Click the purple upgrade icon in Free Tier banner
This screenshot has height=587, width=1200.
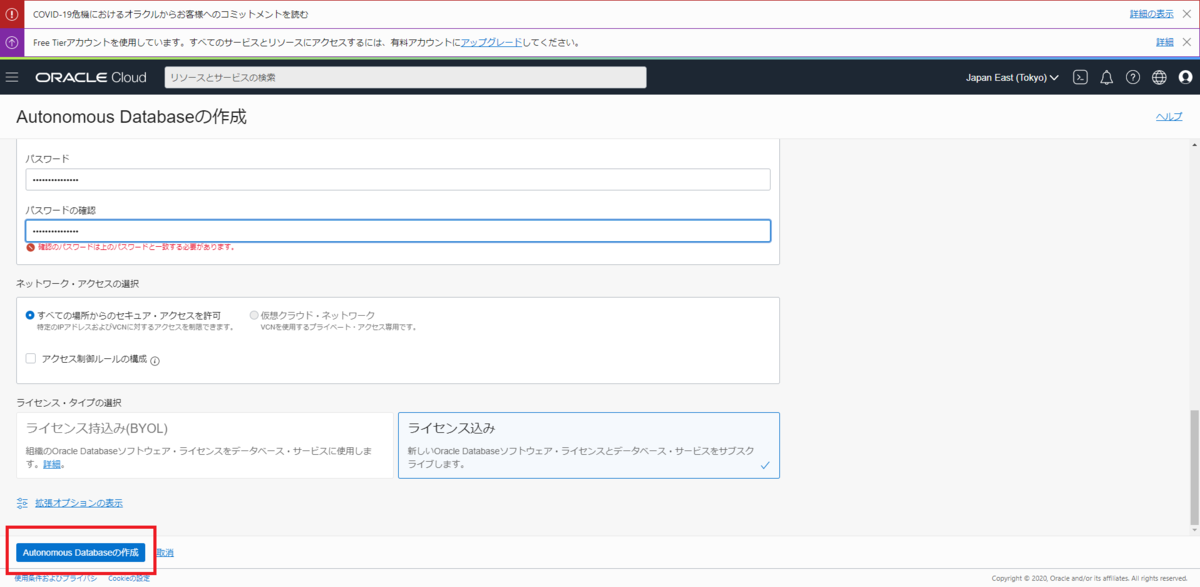pos(12,43)
